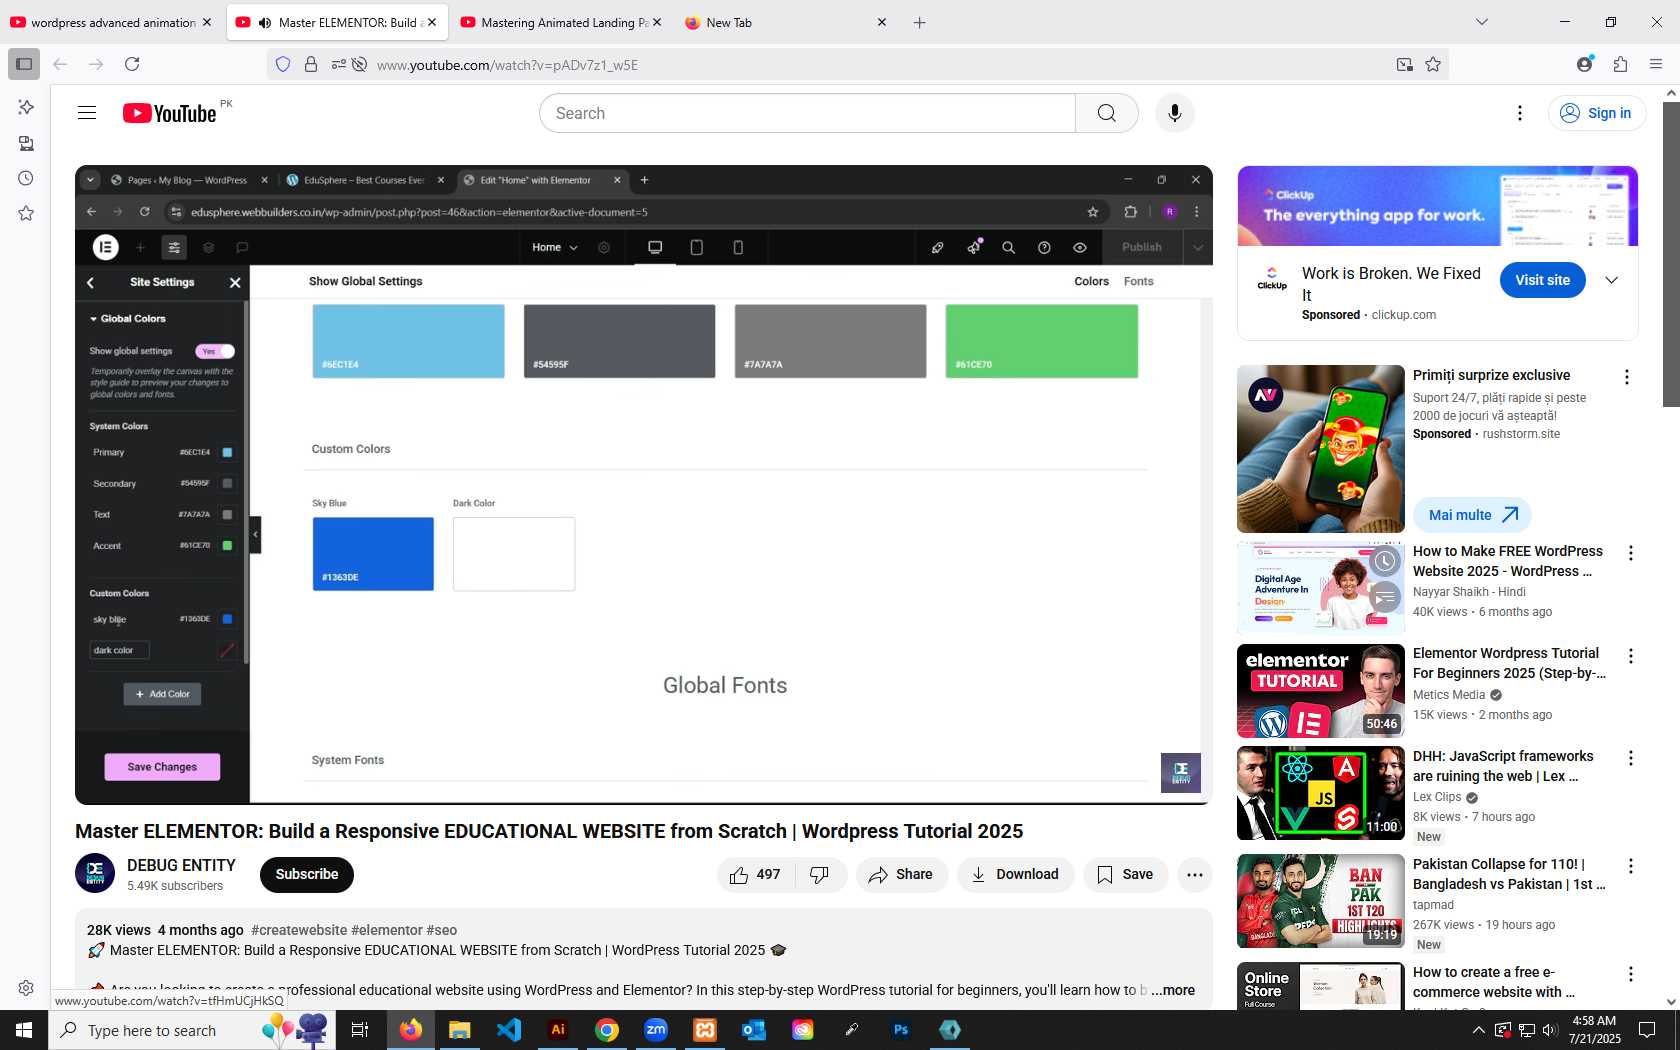The height and width of the screenshot is (1050, 1680).
Task: Open Firefox extensions puzzle icon
Action: [x=1620, y=64]
